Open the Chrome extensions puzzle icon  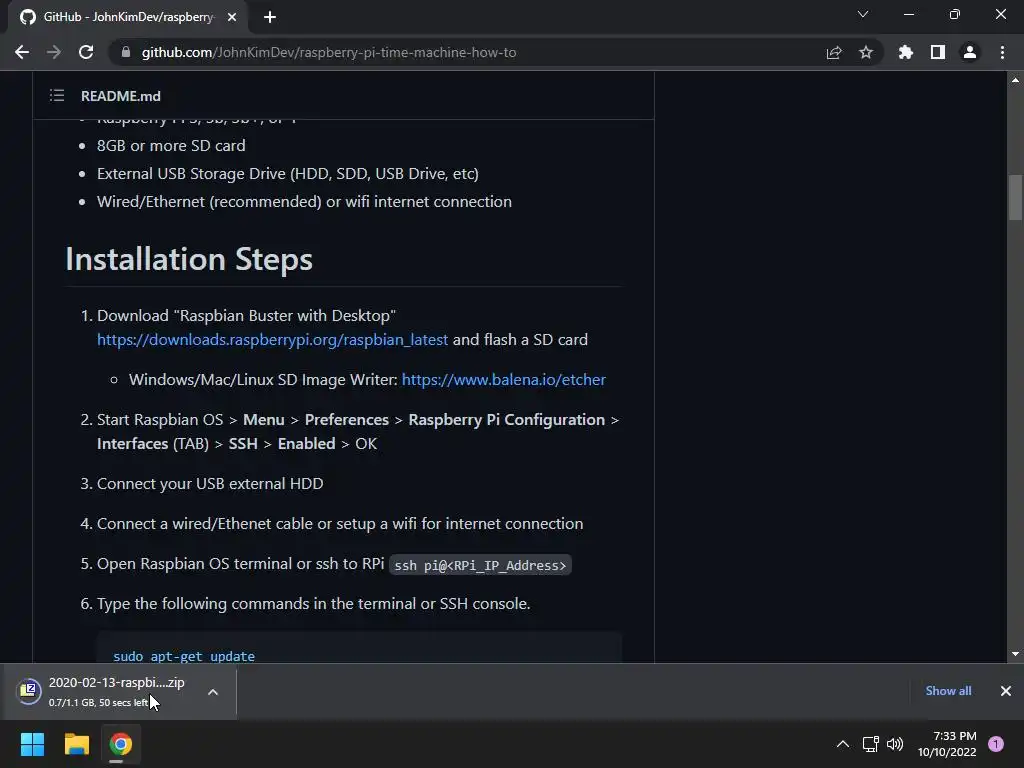pyautogui.click(x=905, y=52)
